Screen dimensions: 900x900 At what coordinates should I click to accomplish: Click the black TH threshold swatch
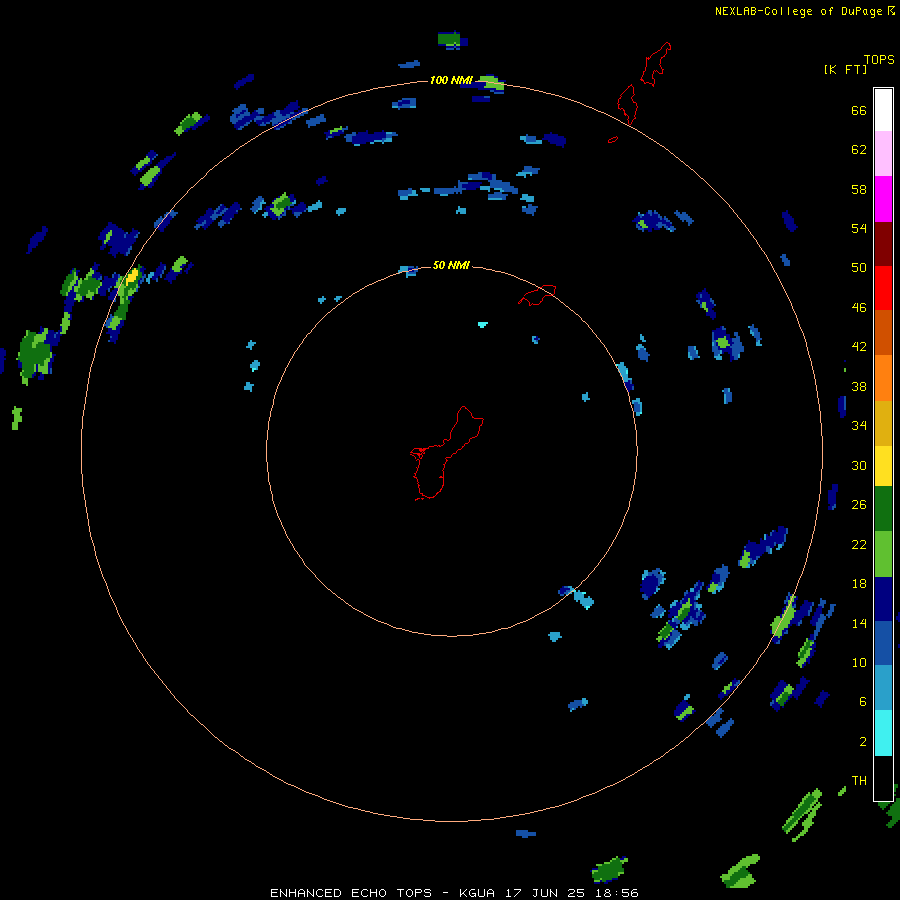pos(883,778)
